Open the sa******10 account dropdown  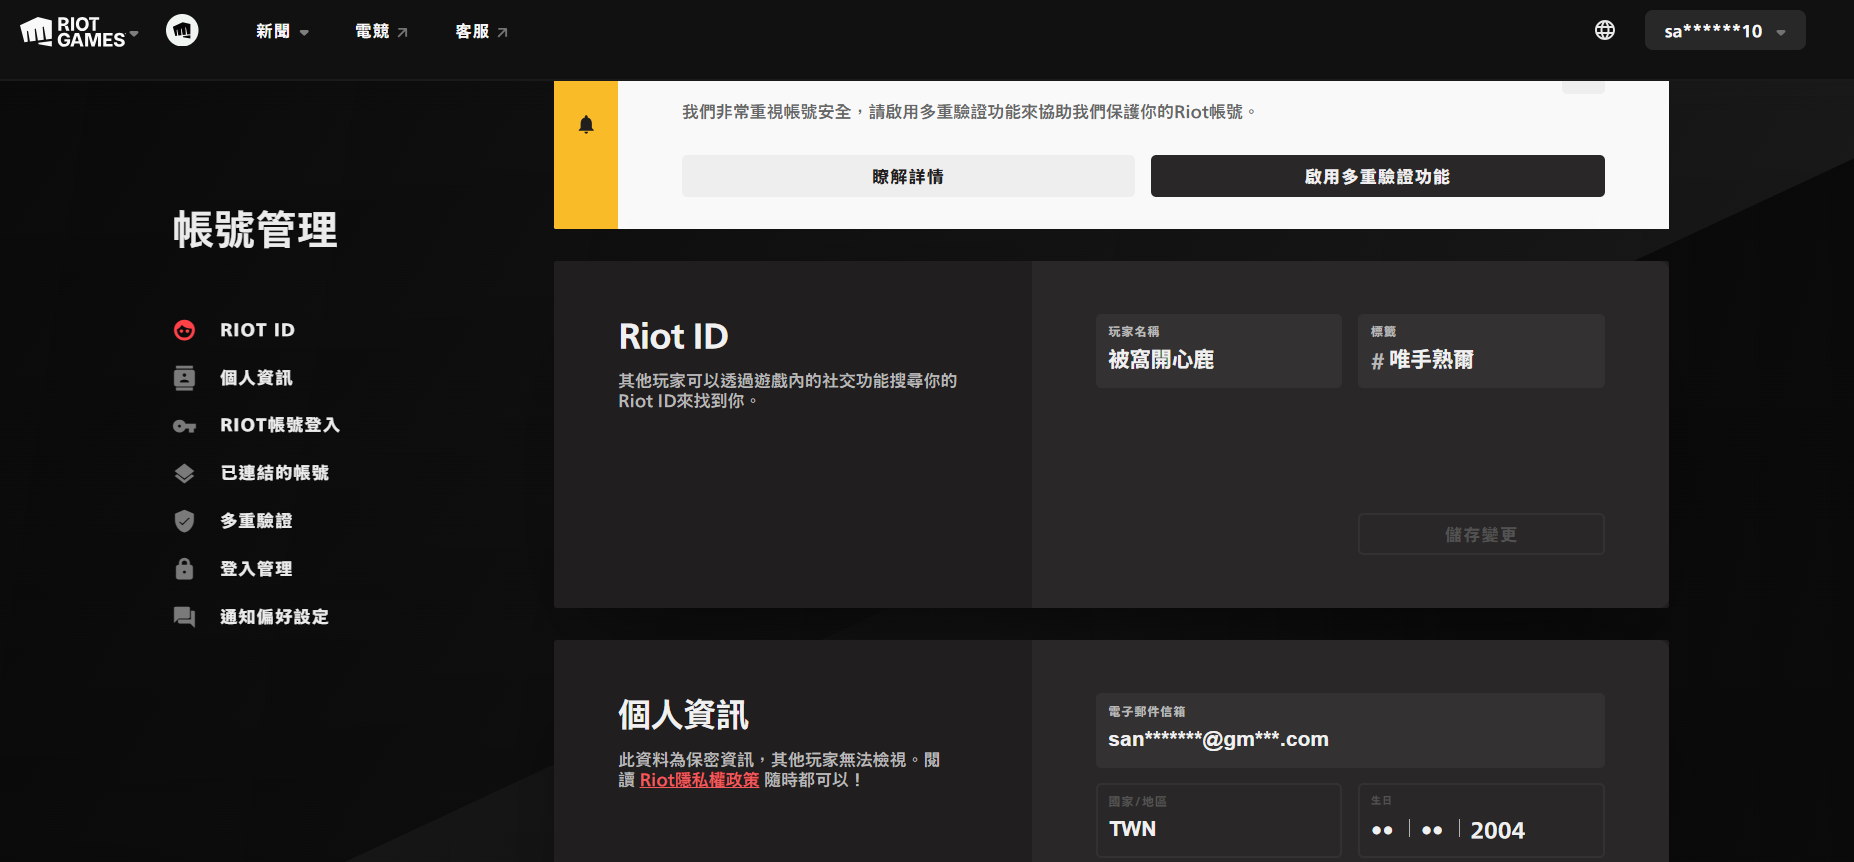pos(1724,31)
